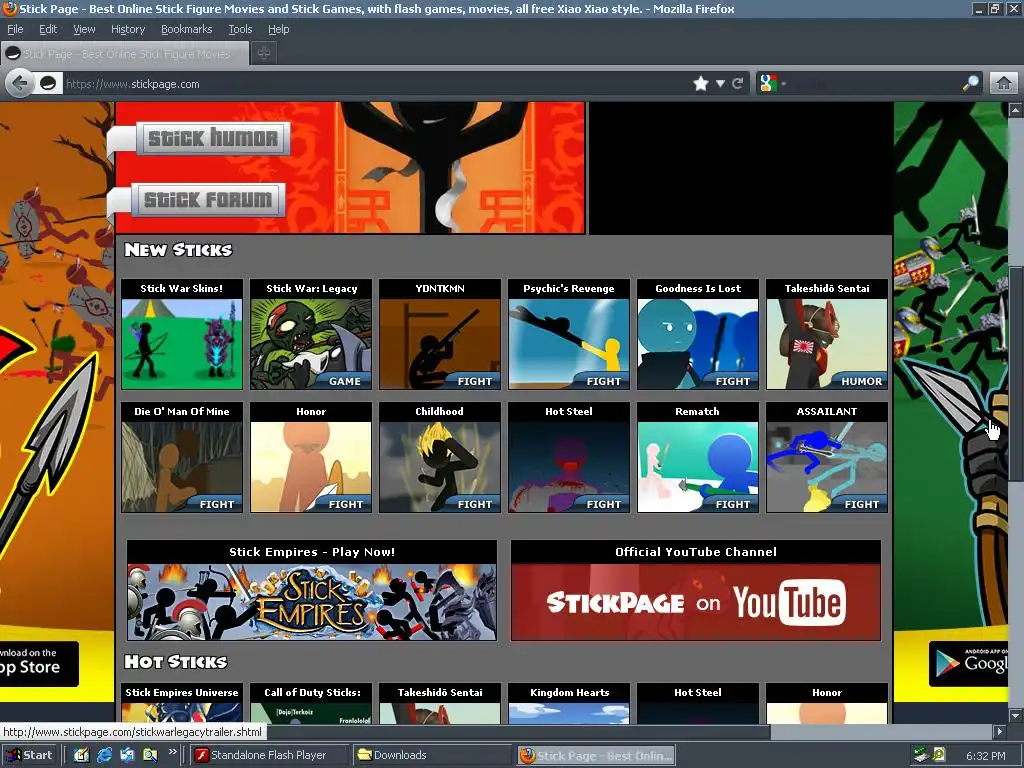The height and width of the screenshot is (768, 1024).
Task: Select the Stick Page browser tab
Action: coord(125,54)
